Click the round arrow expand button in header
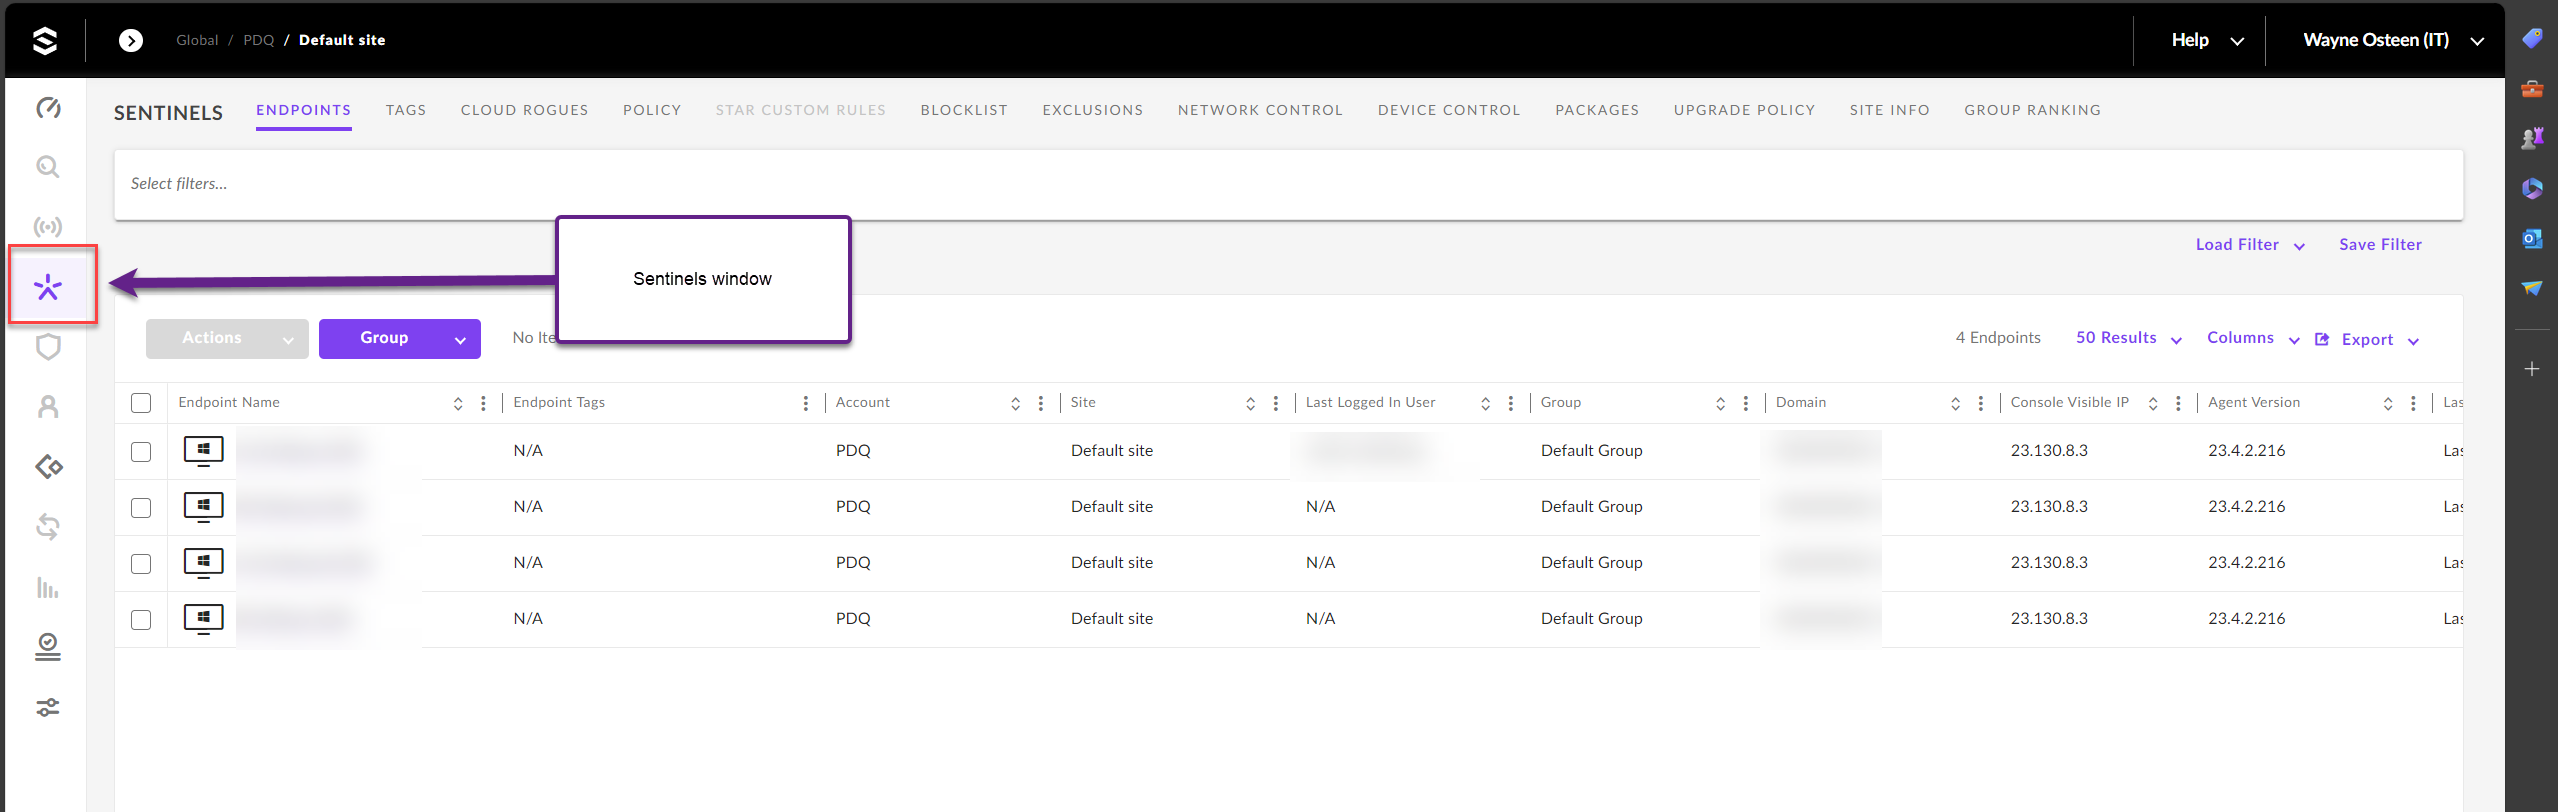Viewport: 2558px width, 812px height. click(x=131, y=40)
